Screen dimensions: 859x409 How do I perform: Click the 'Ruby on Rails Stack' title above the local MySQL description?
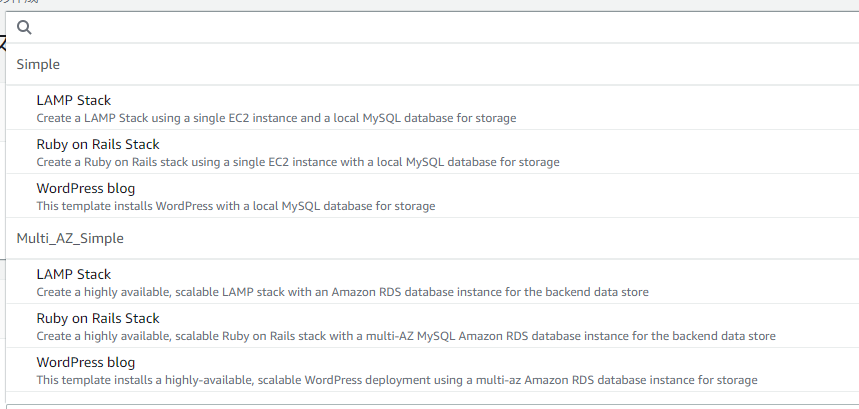pyautogui.click(x=97, y=144)
